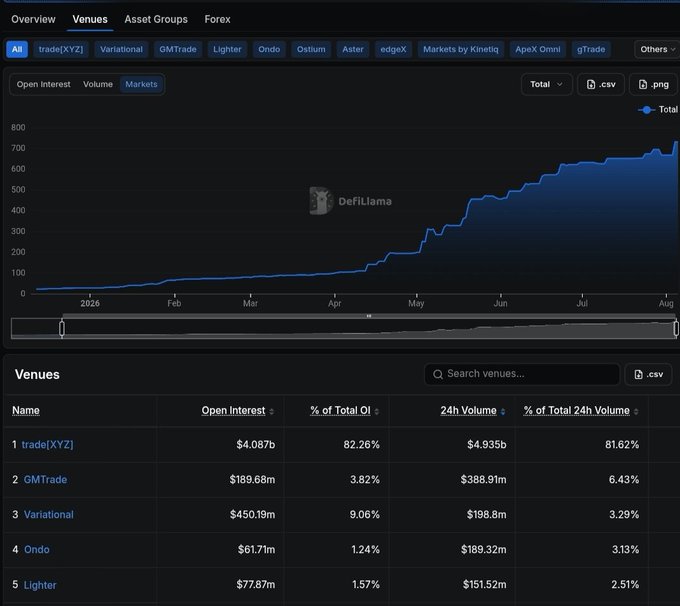
Task: Click the $450.19m open interest cell
Action: (x=252, y=515)
